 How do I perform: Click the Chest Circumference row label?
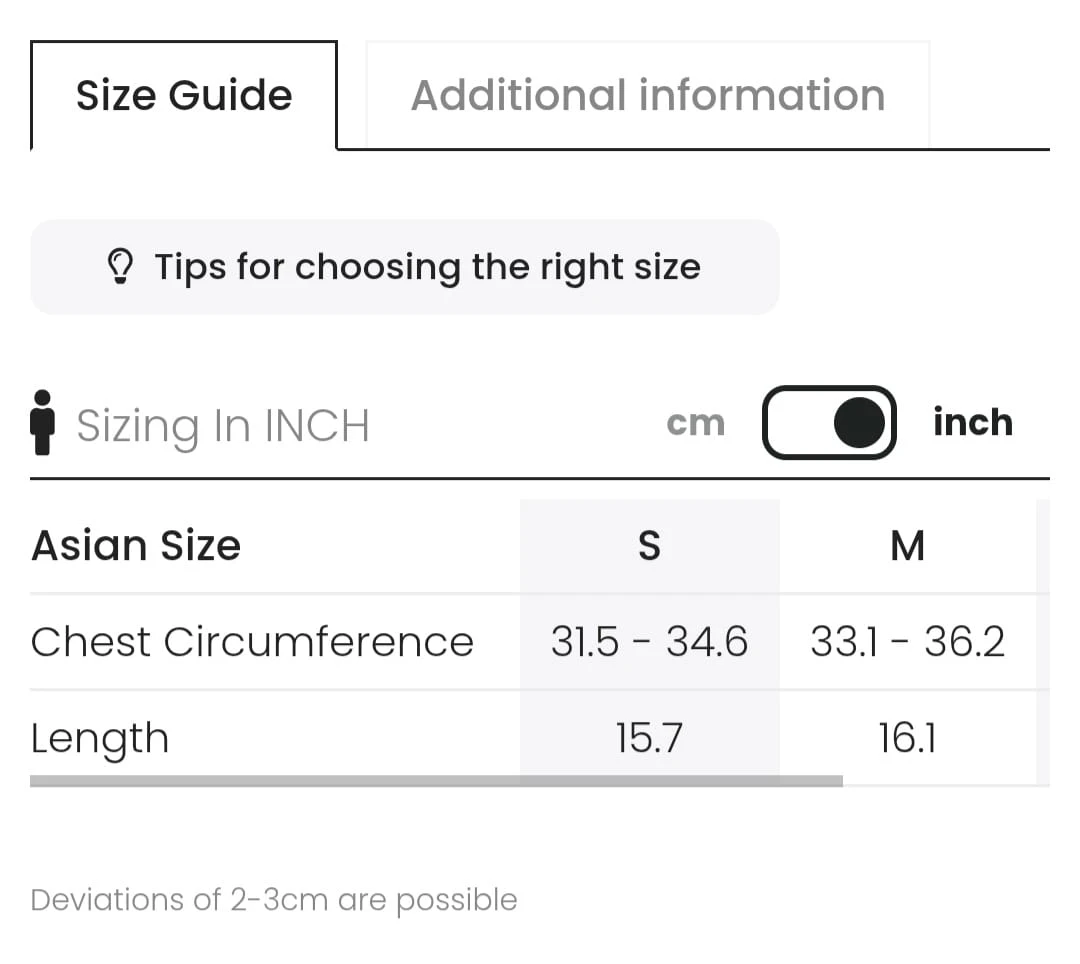click(252, 642)
